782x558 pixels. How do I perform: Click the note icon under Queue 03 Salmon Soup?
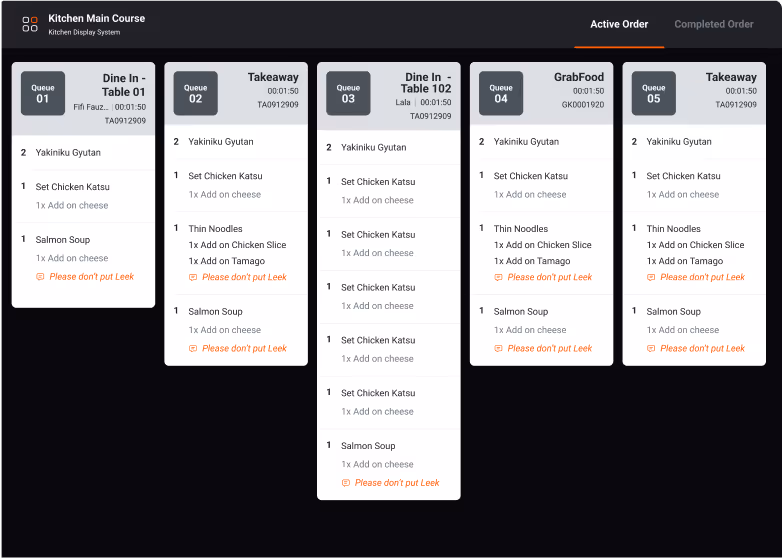346,483
